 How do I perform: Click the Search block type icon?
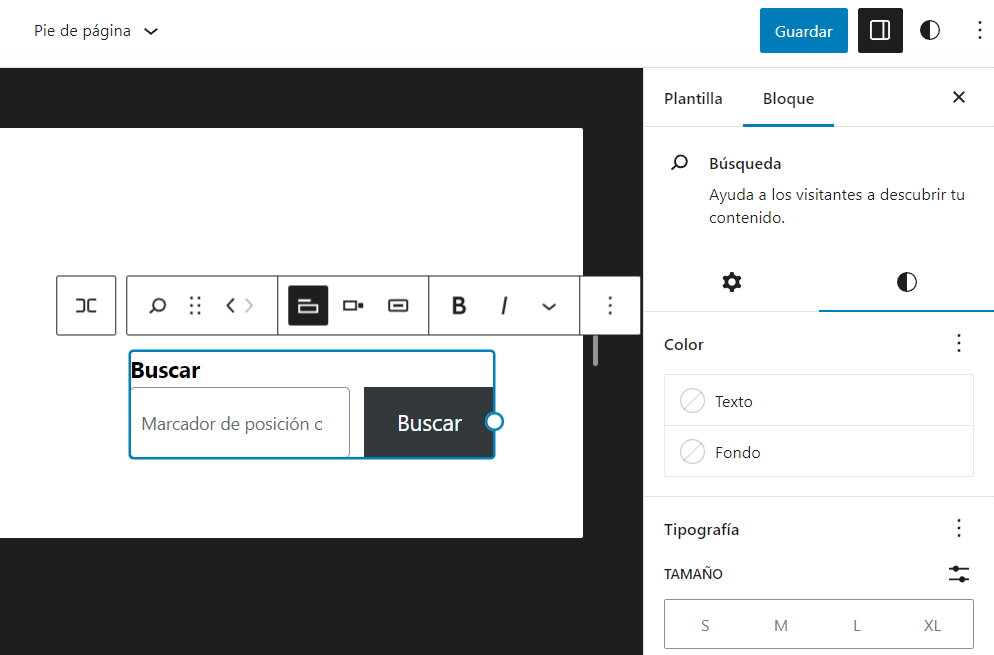157,306
